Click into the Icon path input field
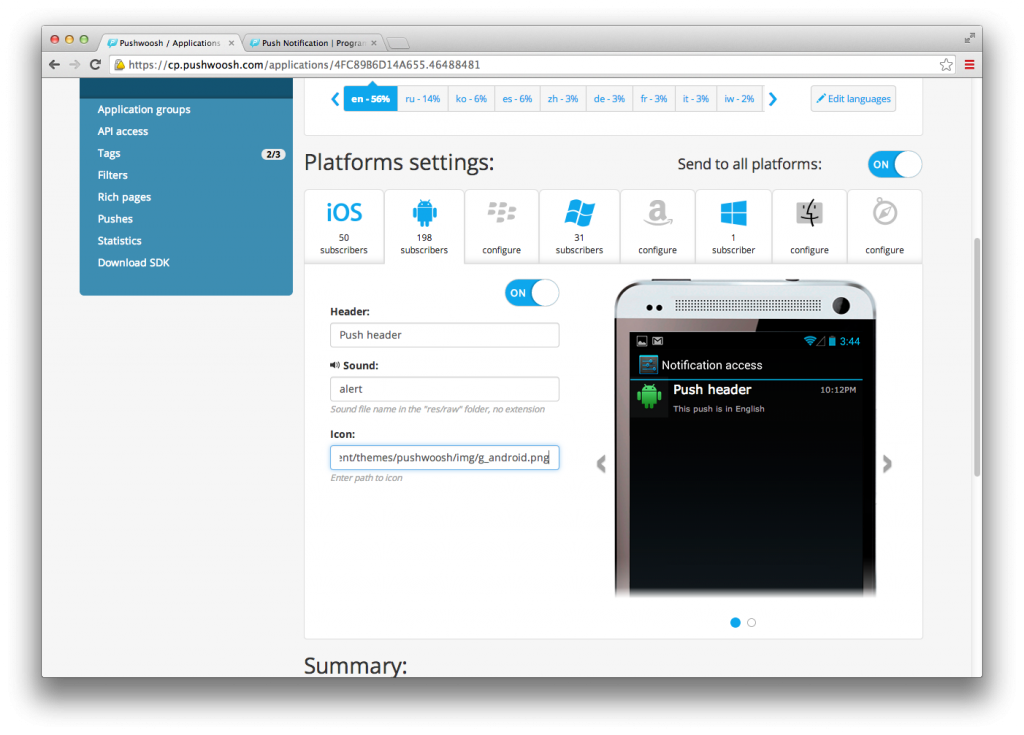 pyautogui.click(x=444, y=457)
